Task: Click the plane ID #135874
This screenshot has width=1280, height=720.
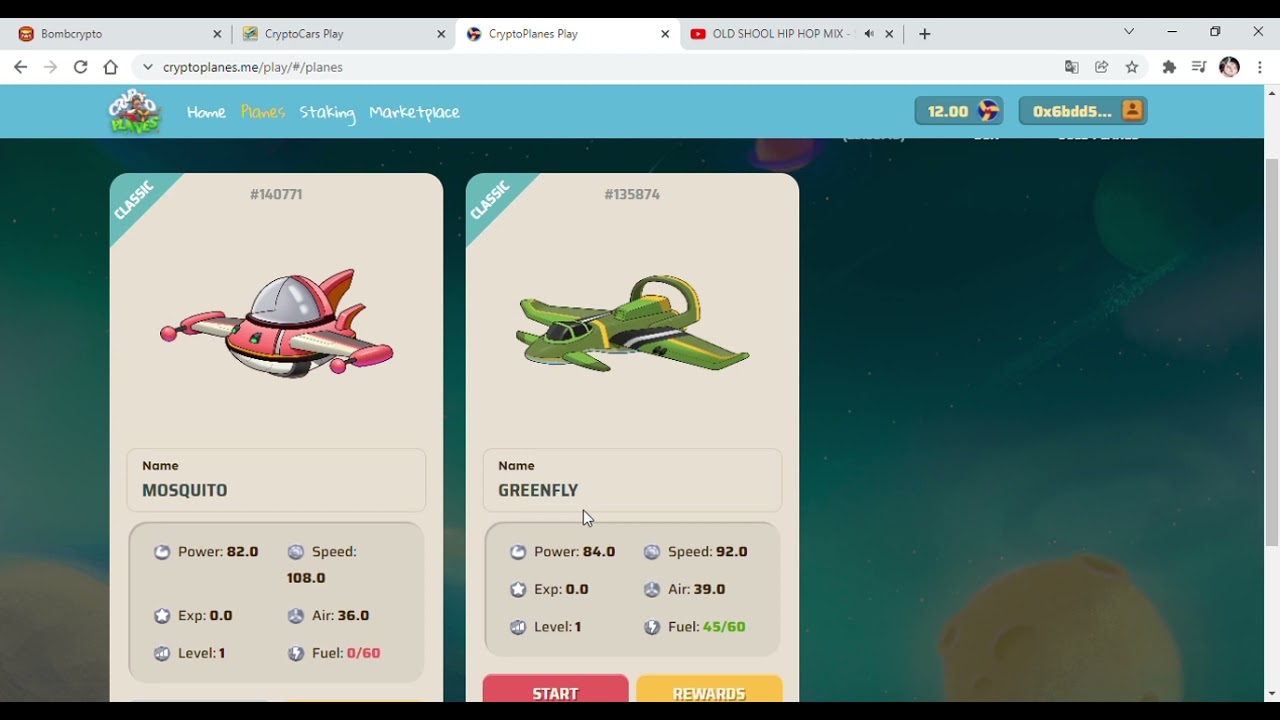Action: pyautogui.click(x=632, y=194)
